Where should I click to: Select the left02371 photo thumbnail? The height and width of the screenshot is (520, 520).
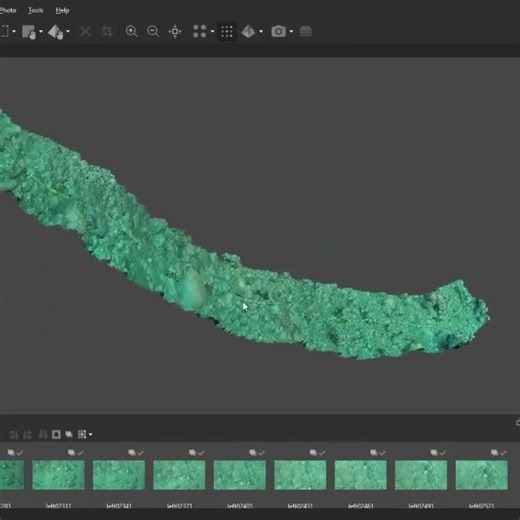179,475
